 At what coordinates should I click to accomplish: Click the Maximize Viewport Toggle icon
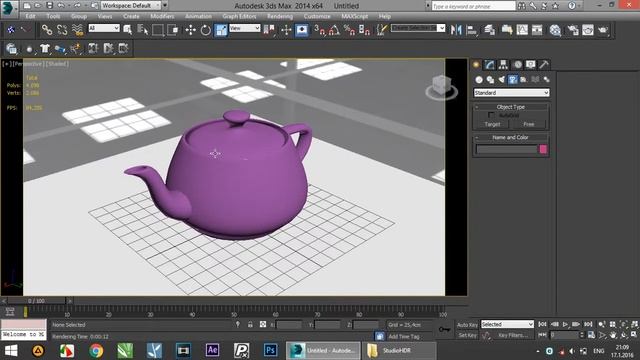coord(634,335)
